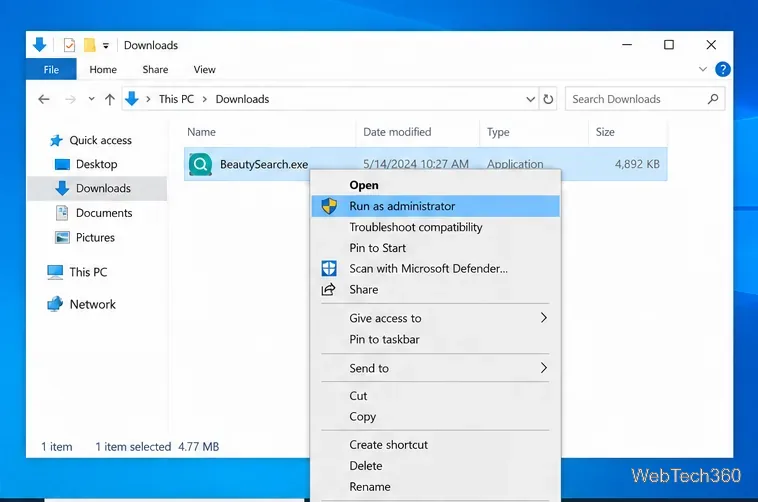This screenshot has height=502, width=758.
Task: Click the forward navigation arrow
Action: point(71,99)
